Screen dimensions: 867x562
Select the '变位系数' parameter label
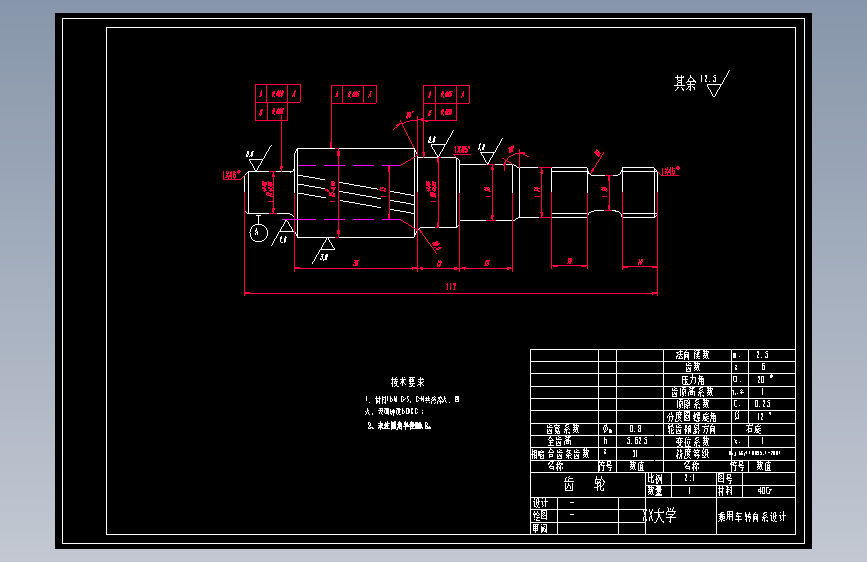click(x=692, y=441)
